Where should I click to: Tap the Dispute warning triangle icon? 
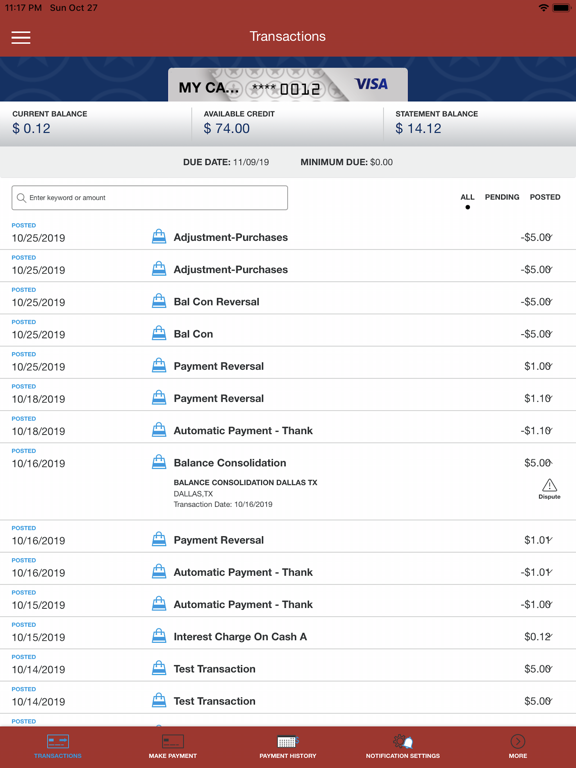point(549,485)
